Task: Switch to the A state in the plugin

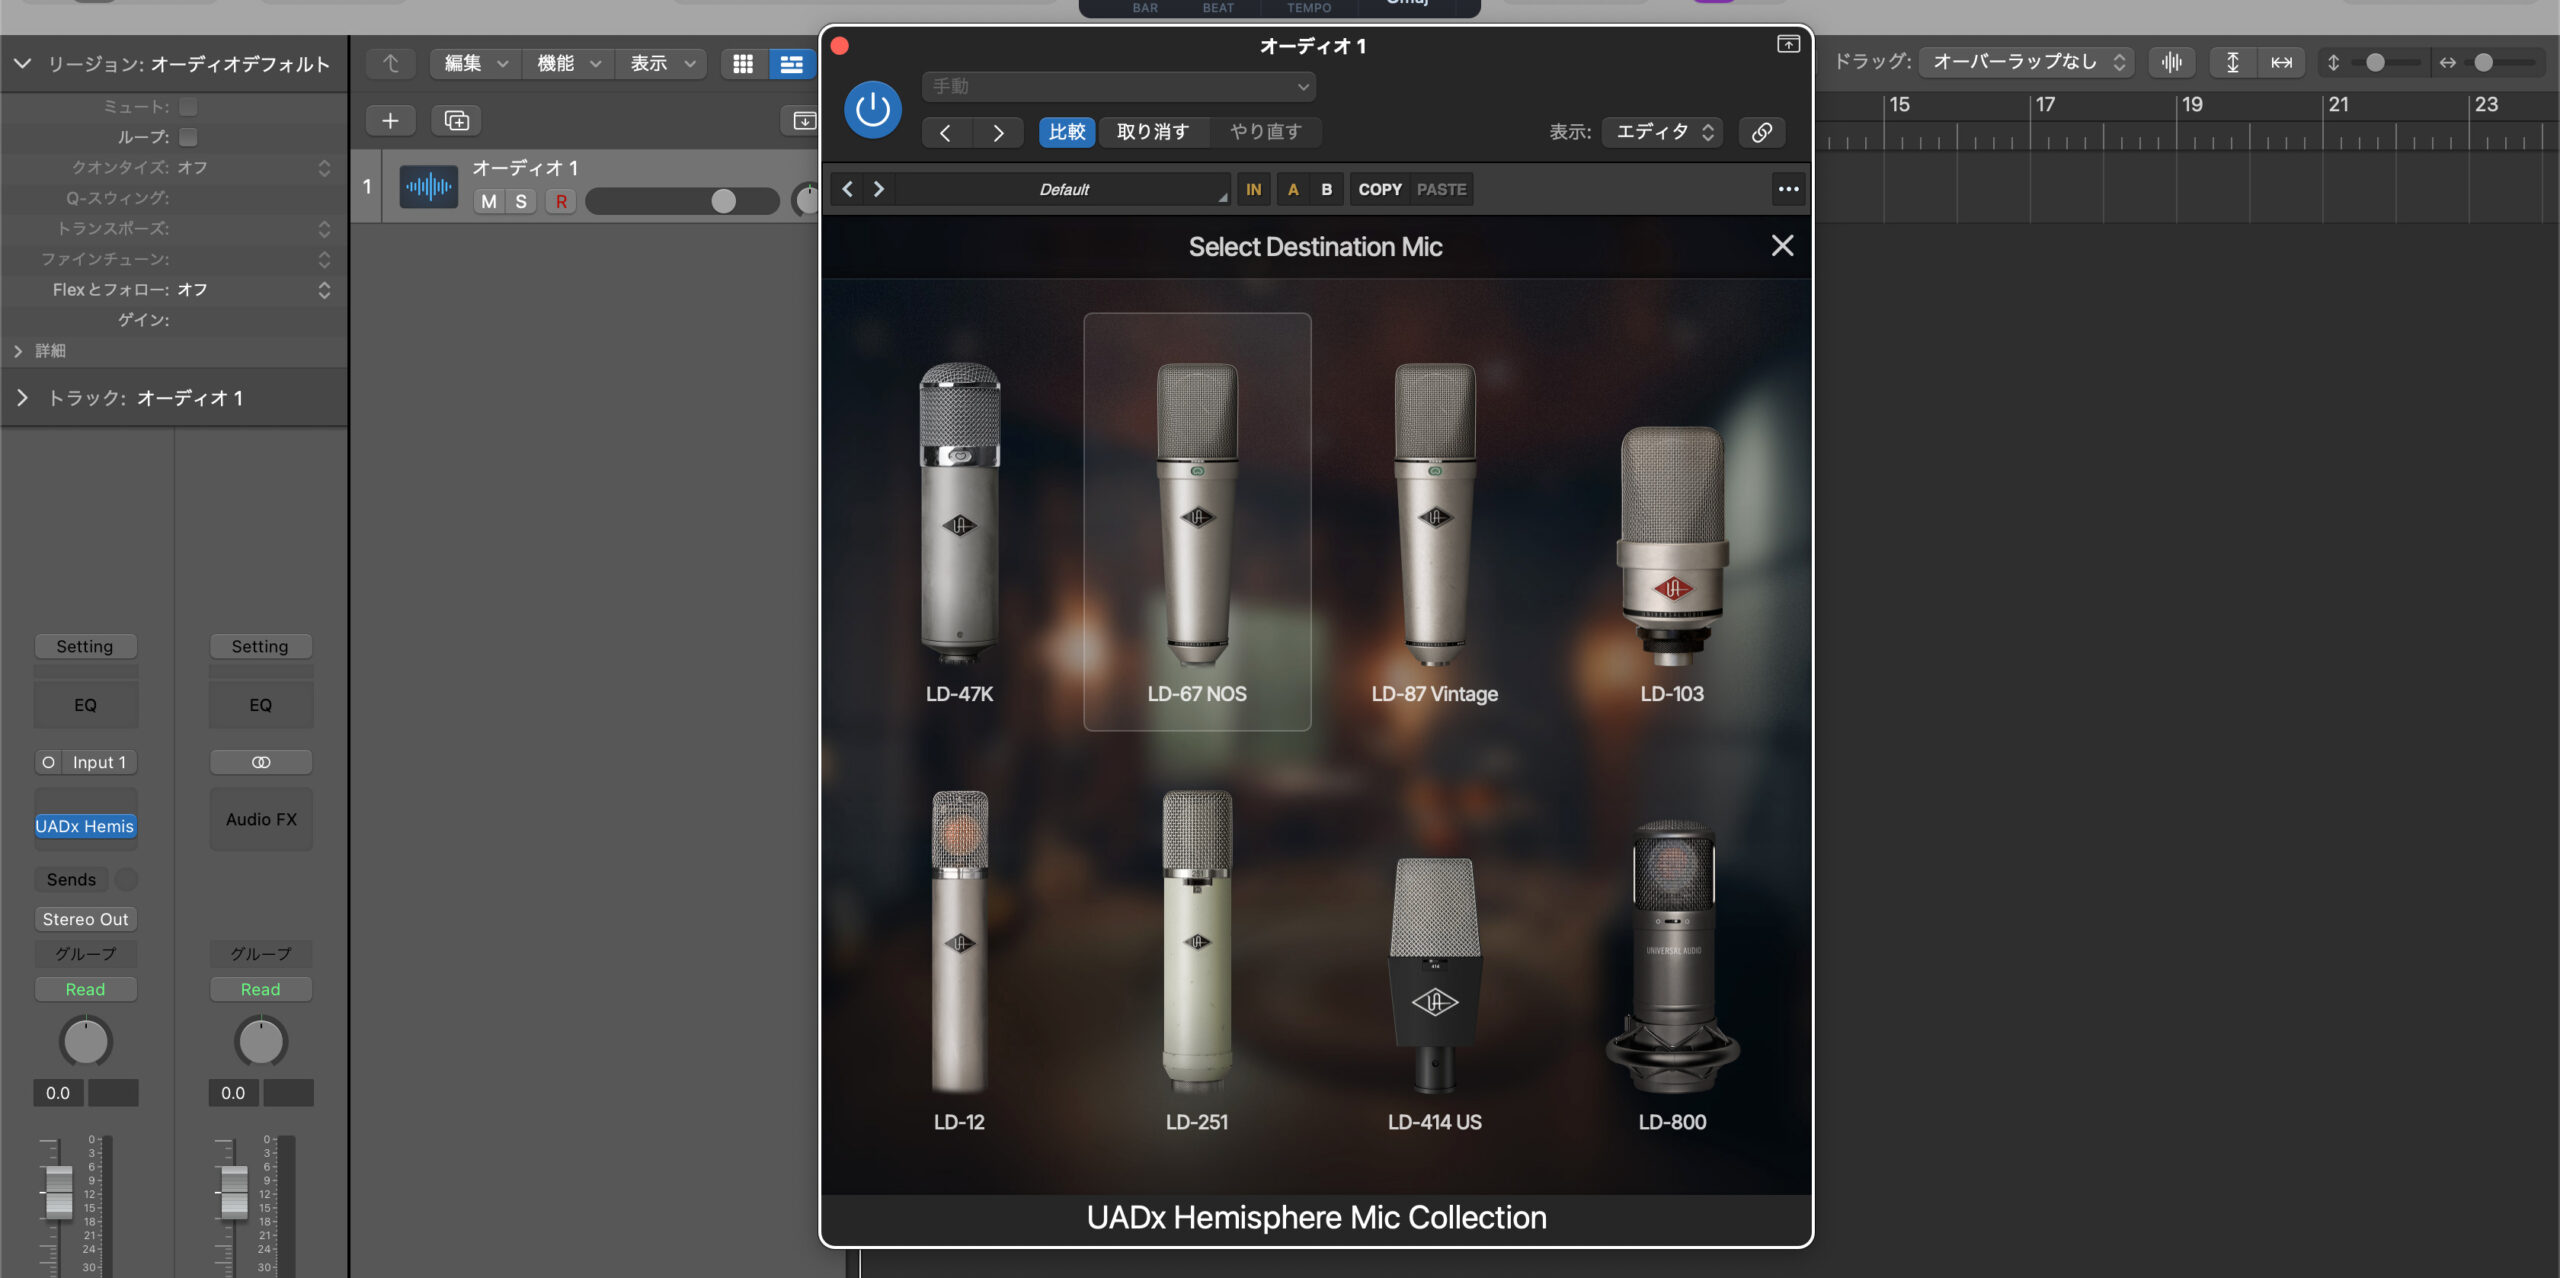Action: tap(1293, 189)
